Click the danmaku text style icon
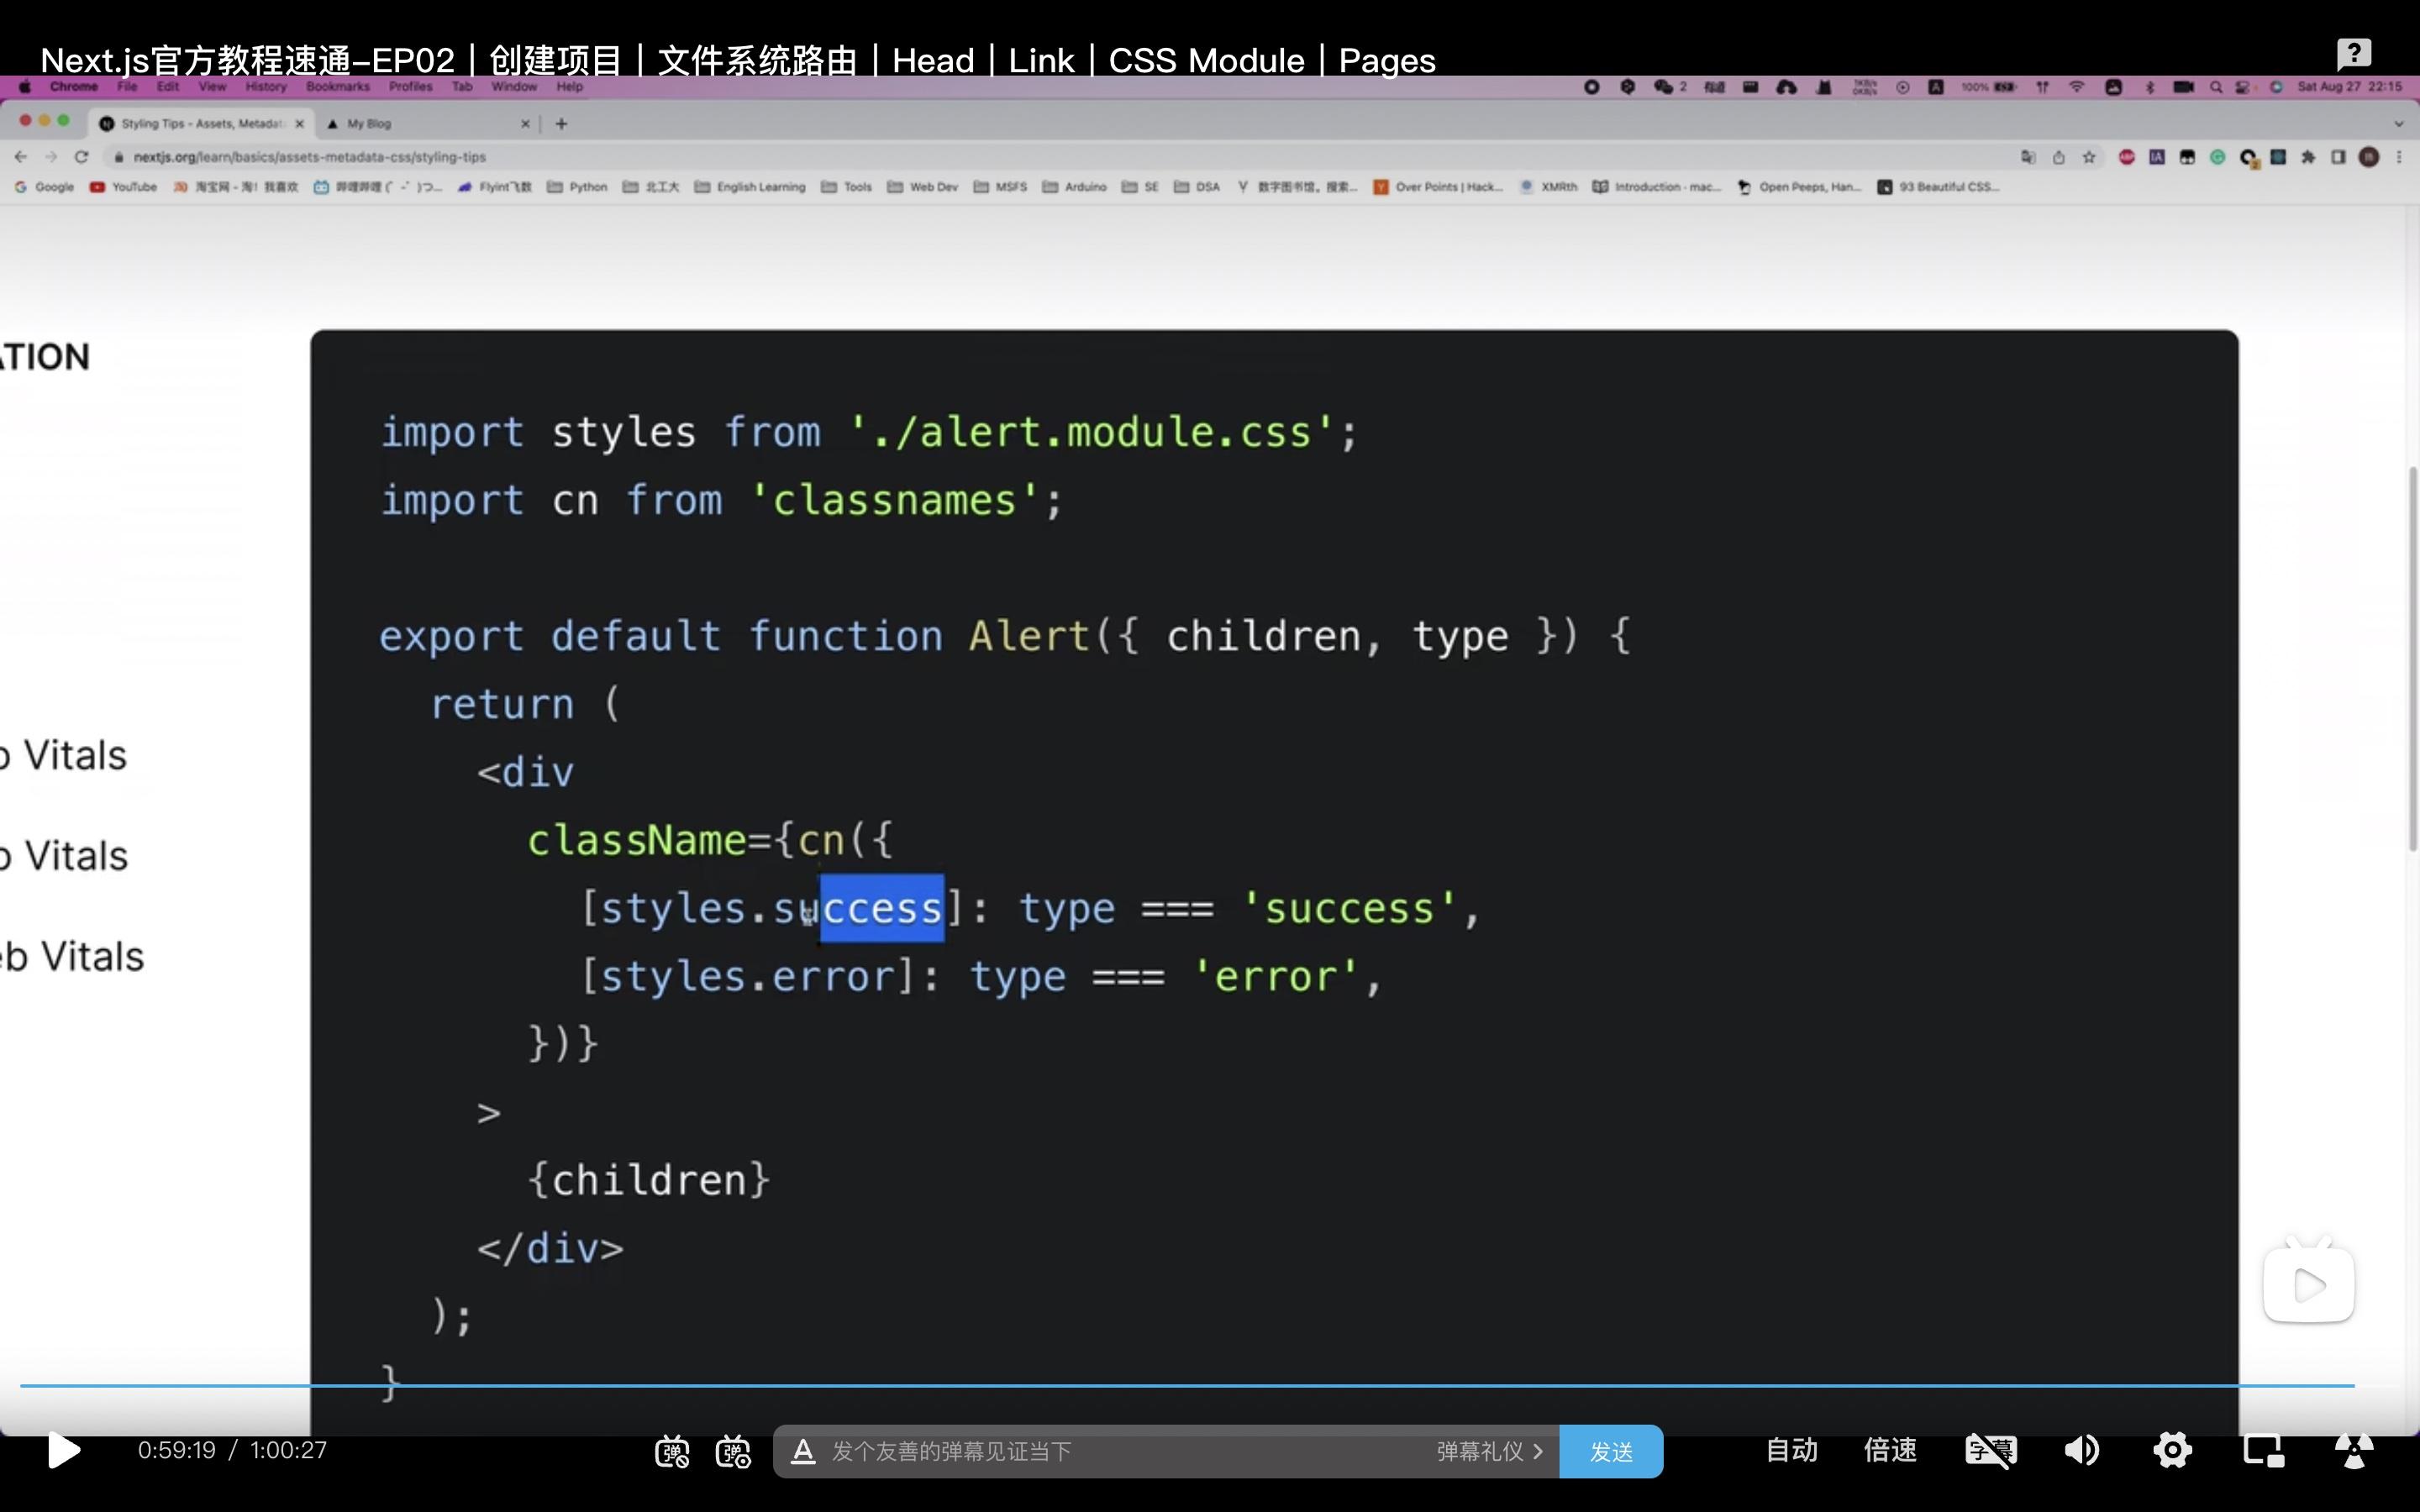2420x1512 pixels. point(802,1451)
